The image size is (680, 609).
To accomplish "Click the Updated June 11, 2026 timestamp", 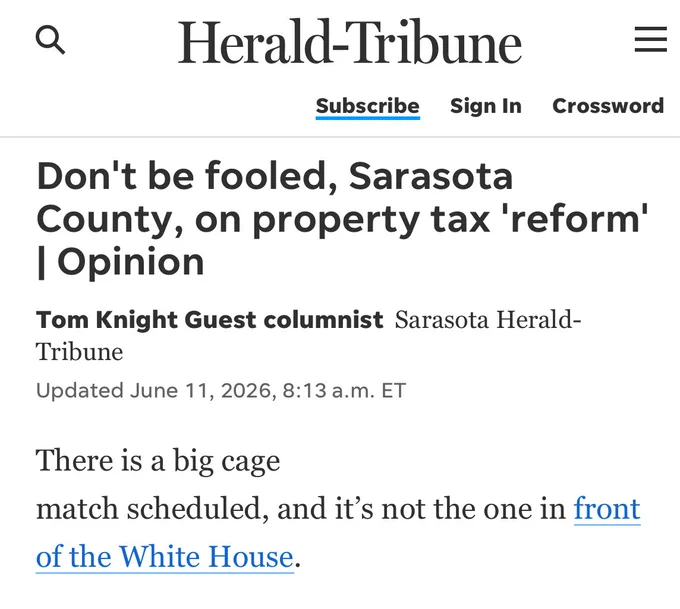I will [x=221, y=390].
